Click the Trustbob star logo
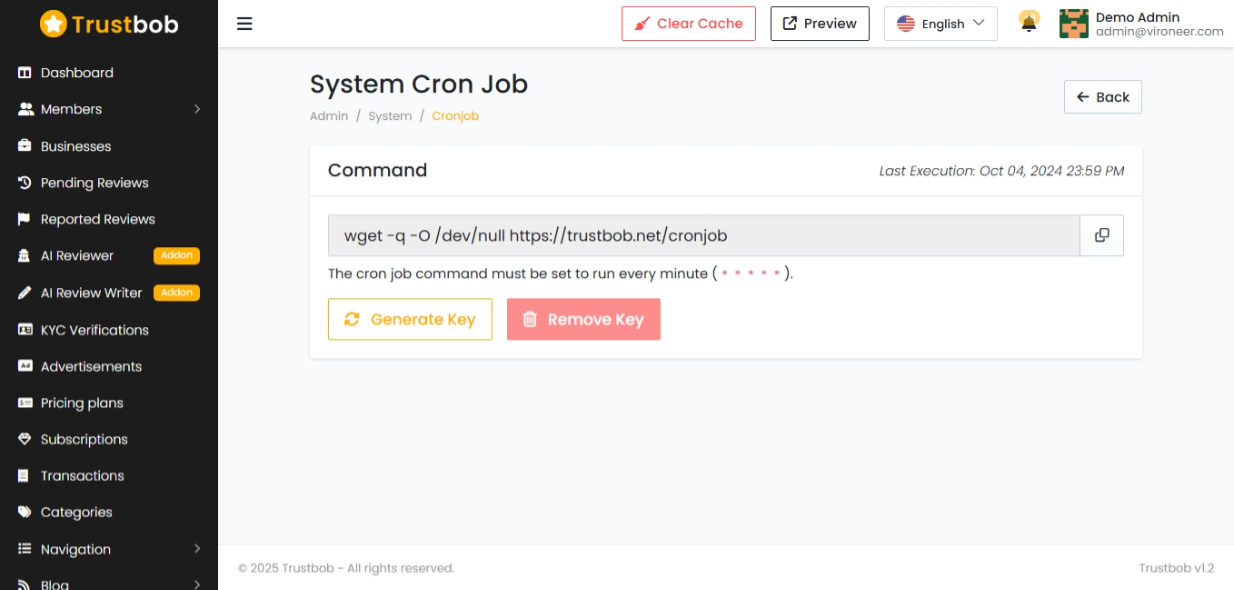This screenshot has height=590, width=1234. [x=54, y=24]
